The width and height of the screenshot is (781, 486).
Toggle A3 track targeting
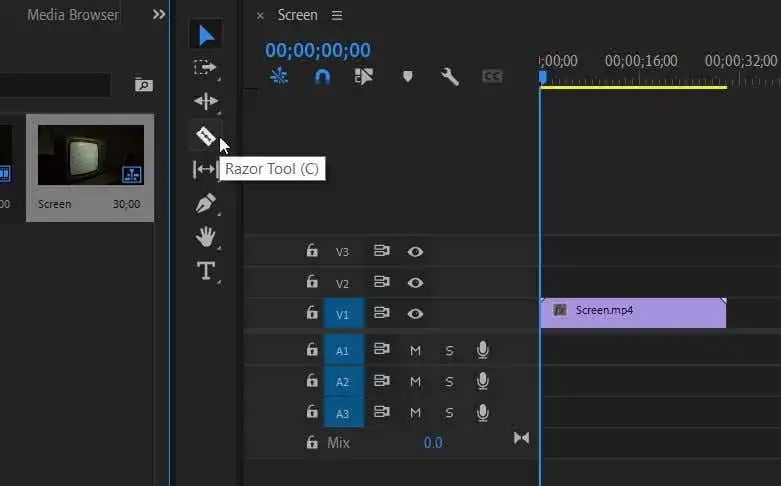pyautogui.click(x=344, y=413)
